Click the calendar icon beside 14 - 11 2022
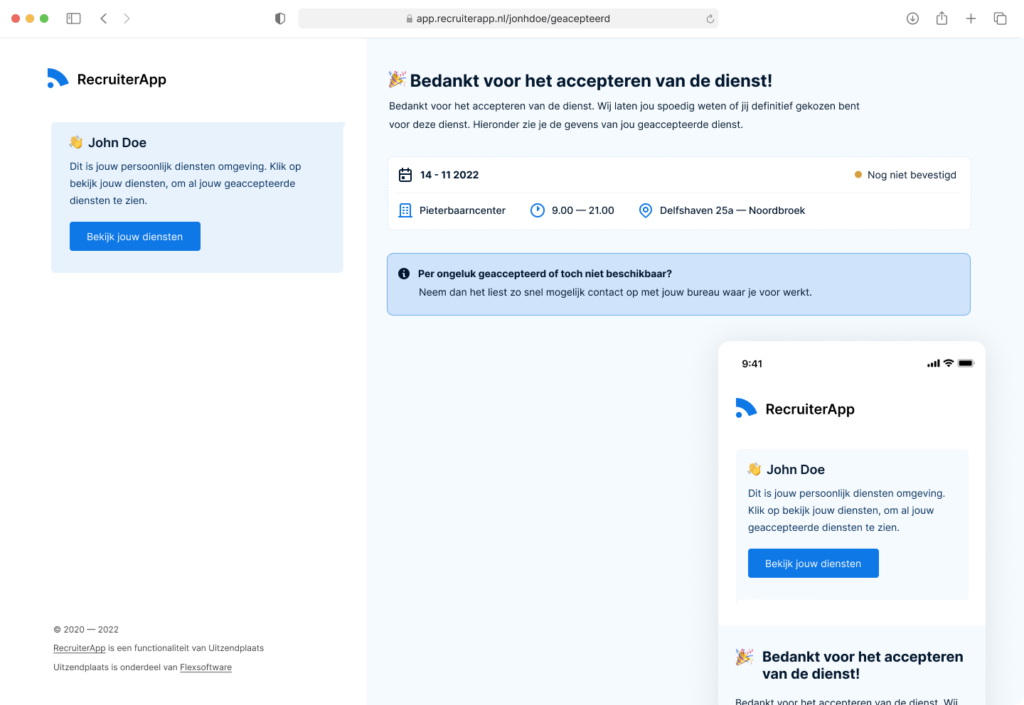The image size is (1024, 705). click(405, 175)
